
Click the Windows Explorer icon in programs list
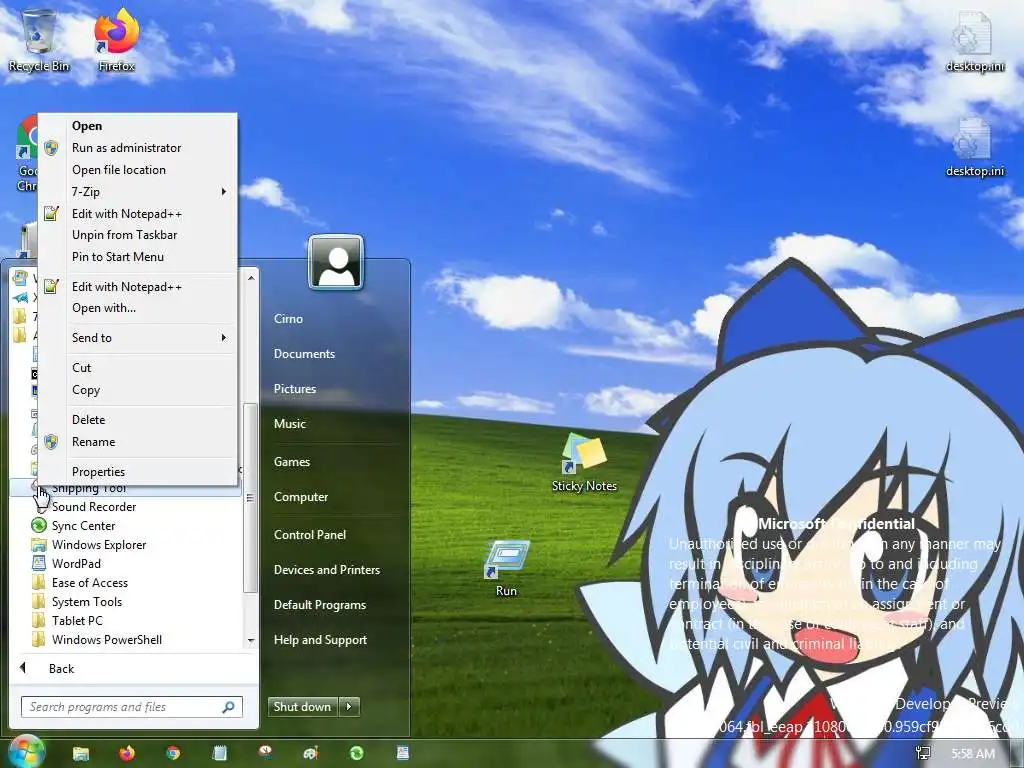point(39,544)
